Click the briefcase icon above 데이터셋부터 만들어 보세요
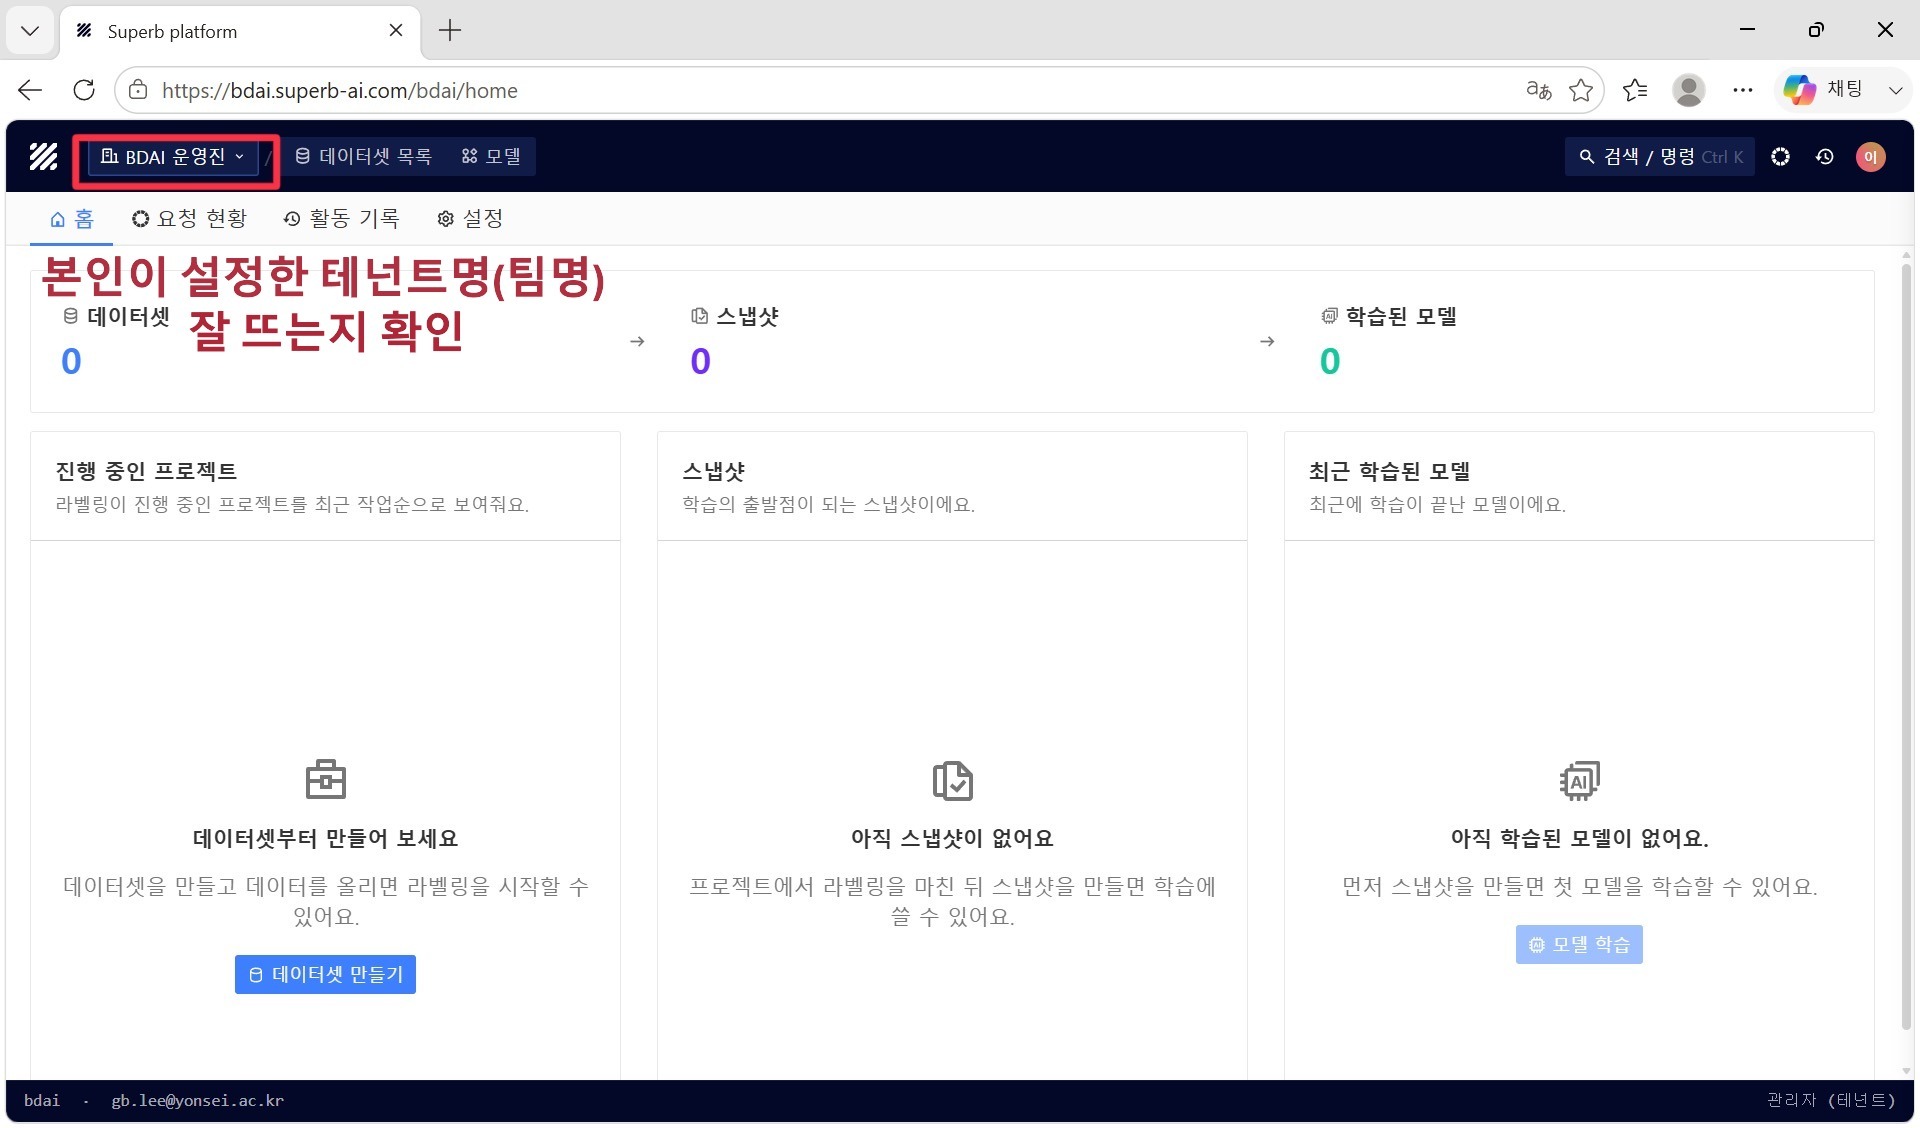 tap(326, 780)
